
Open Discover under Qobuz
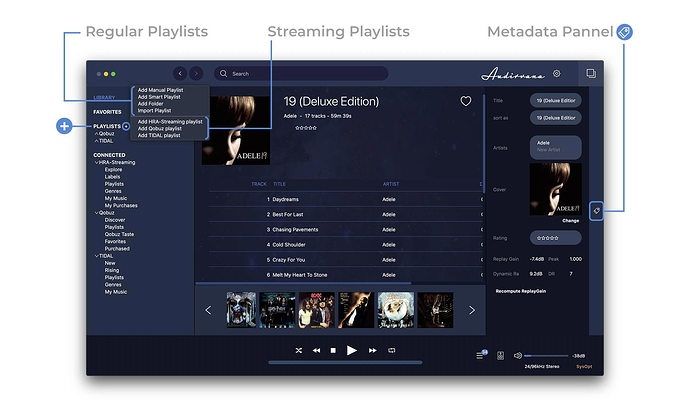(115, 220)
